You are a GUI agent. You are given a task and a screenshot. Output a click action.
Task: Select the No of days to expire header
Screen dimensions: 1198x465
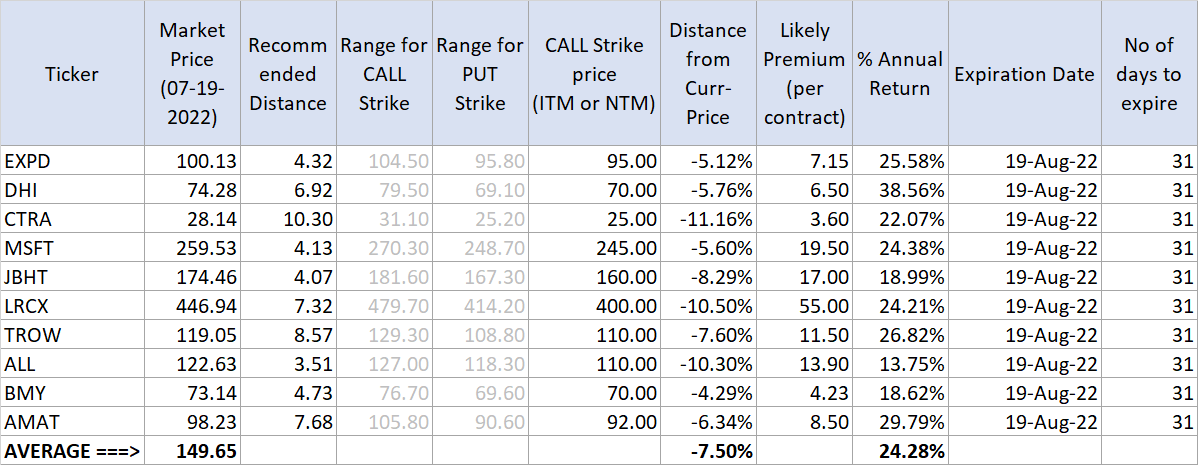coord(1148,74)
